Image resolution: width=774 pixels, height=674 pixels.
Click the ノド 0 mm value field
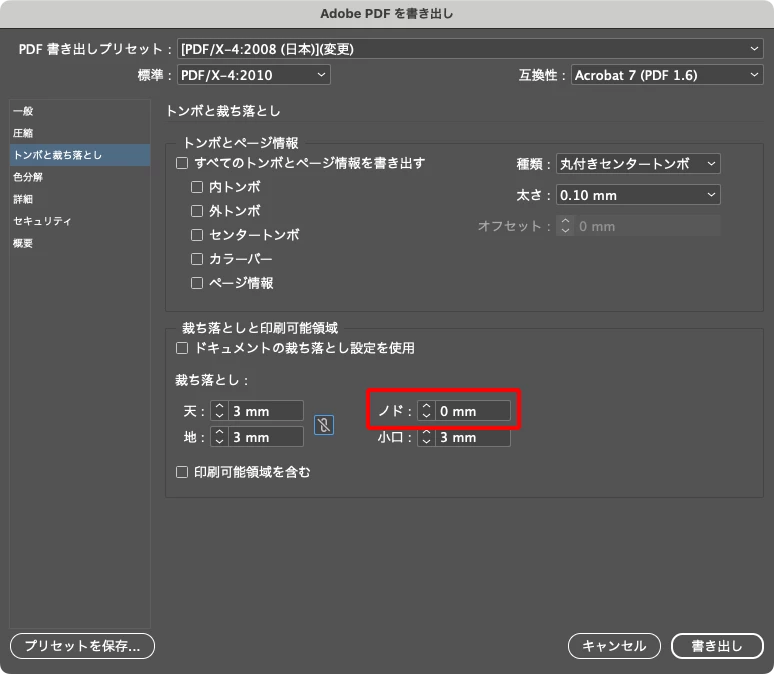click(x=472, y=411)
